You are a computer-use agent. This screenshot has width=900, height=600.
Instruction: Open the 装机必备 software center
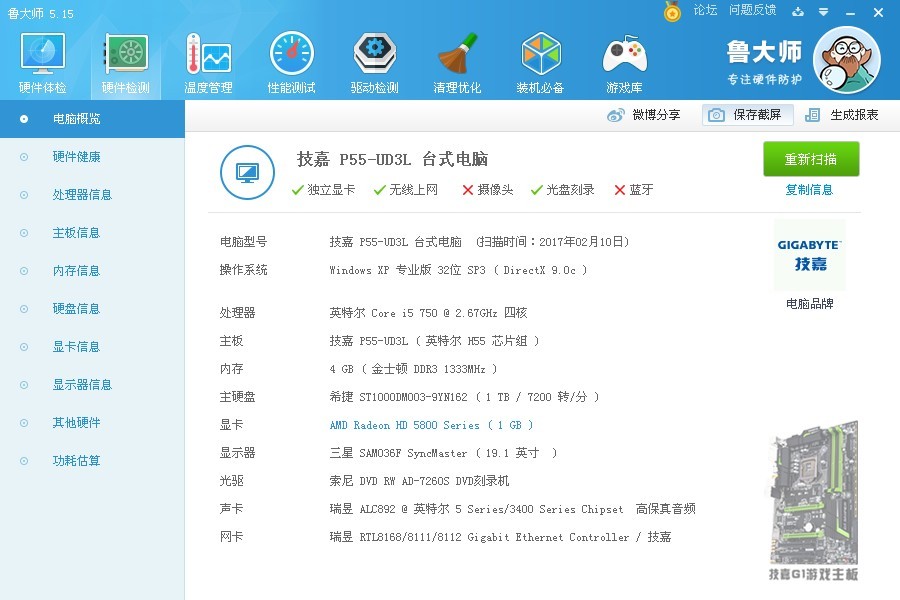pyautogui.click(x=540, y=60)
